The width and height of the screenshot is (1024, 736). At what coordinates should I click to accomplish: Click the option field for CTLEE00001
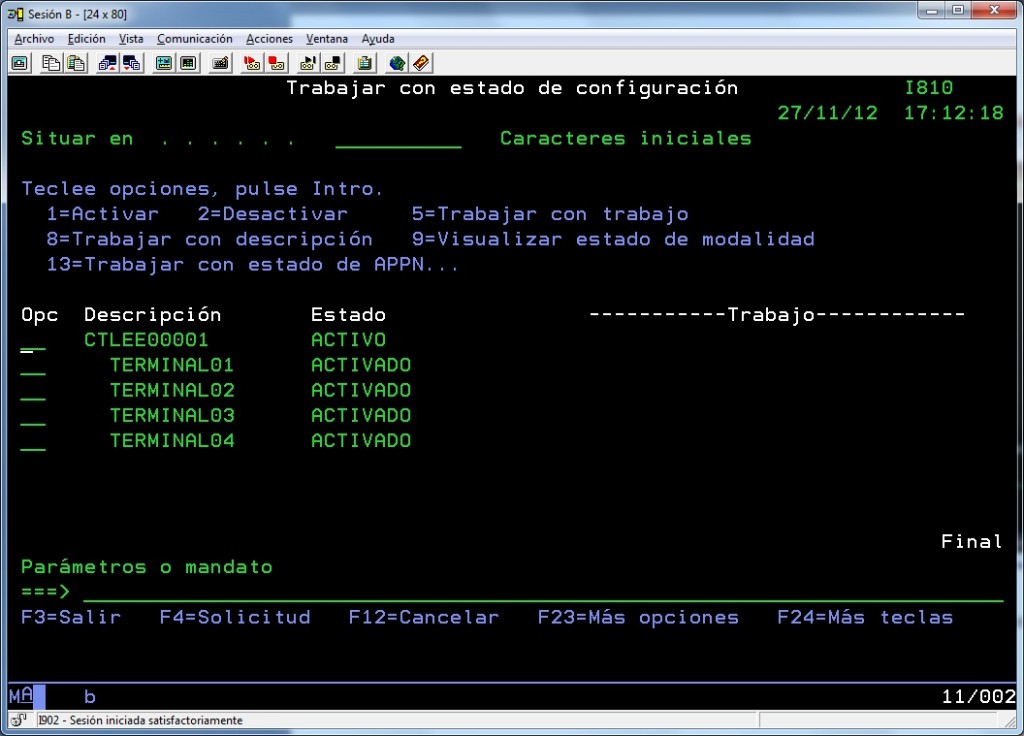[x=33, y=341]
